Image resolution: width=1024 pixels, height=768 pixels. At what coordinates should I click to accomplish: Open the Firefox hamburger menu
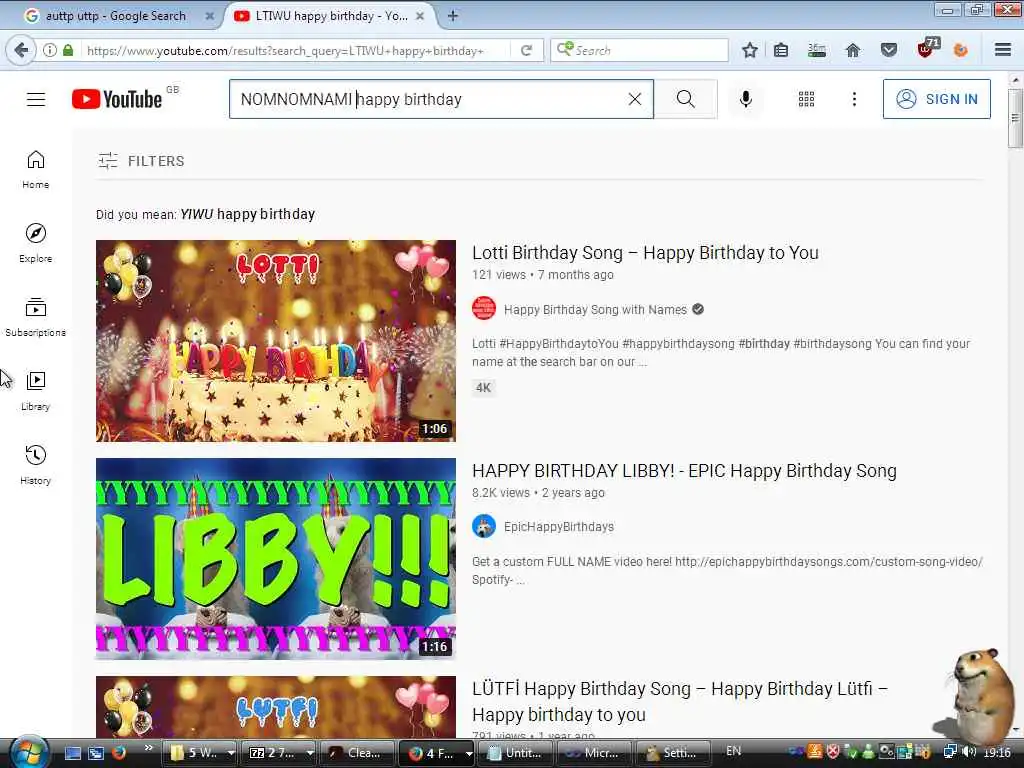point(1003,50)
